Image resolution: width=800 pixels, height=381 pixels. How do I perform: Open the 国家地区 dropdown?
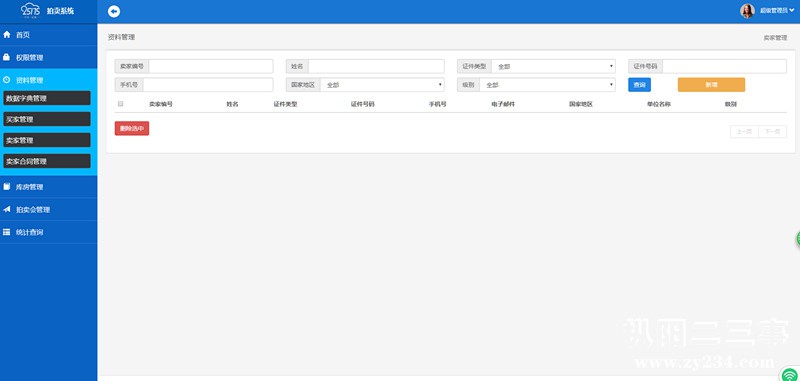[382, 85]
